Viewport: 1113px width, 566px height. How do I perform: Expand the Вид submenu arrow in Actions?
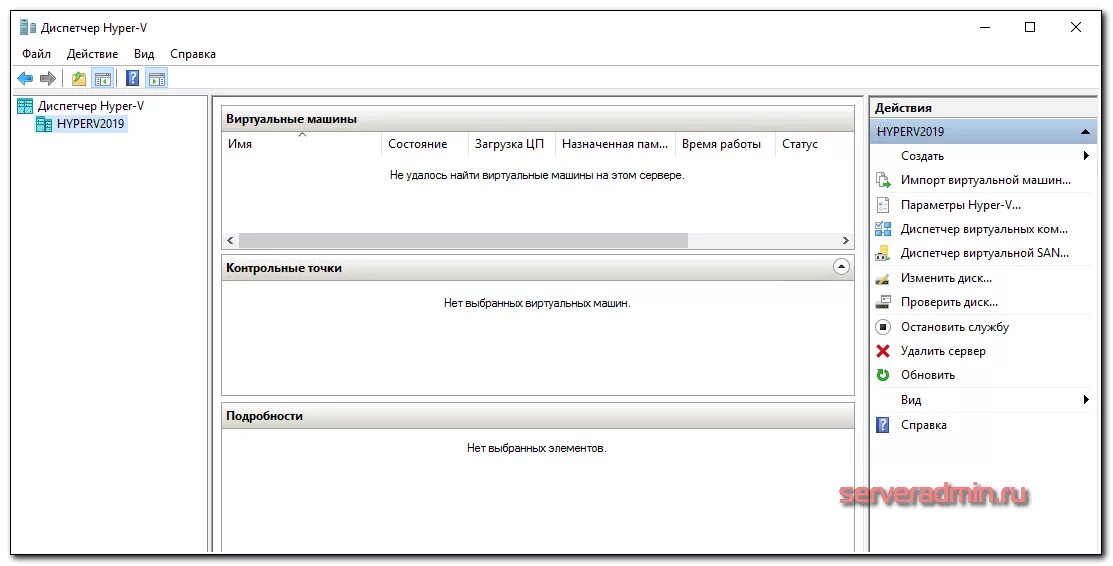point(1086,400)
